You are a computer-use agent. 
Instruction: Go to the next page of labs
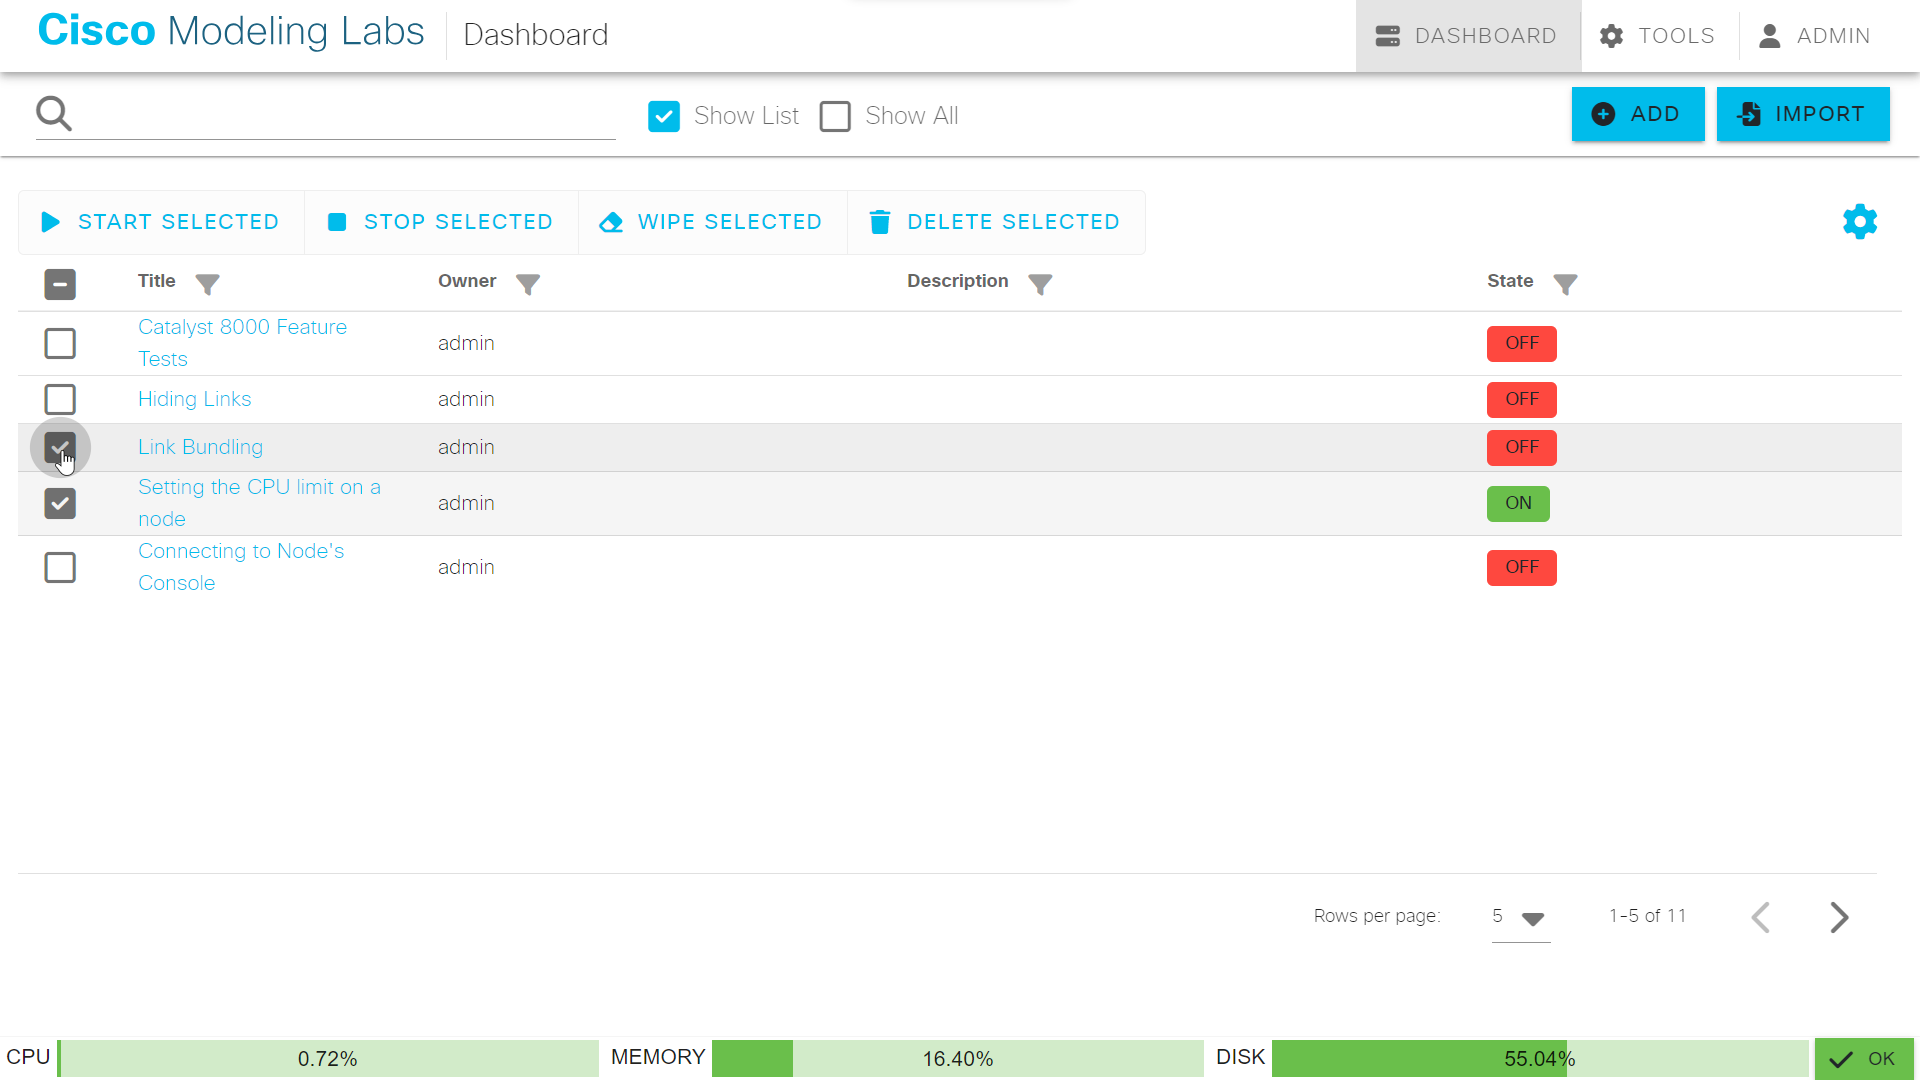(1839, 917)
